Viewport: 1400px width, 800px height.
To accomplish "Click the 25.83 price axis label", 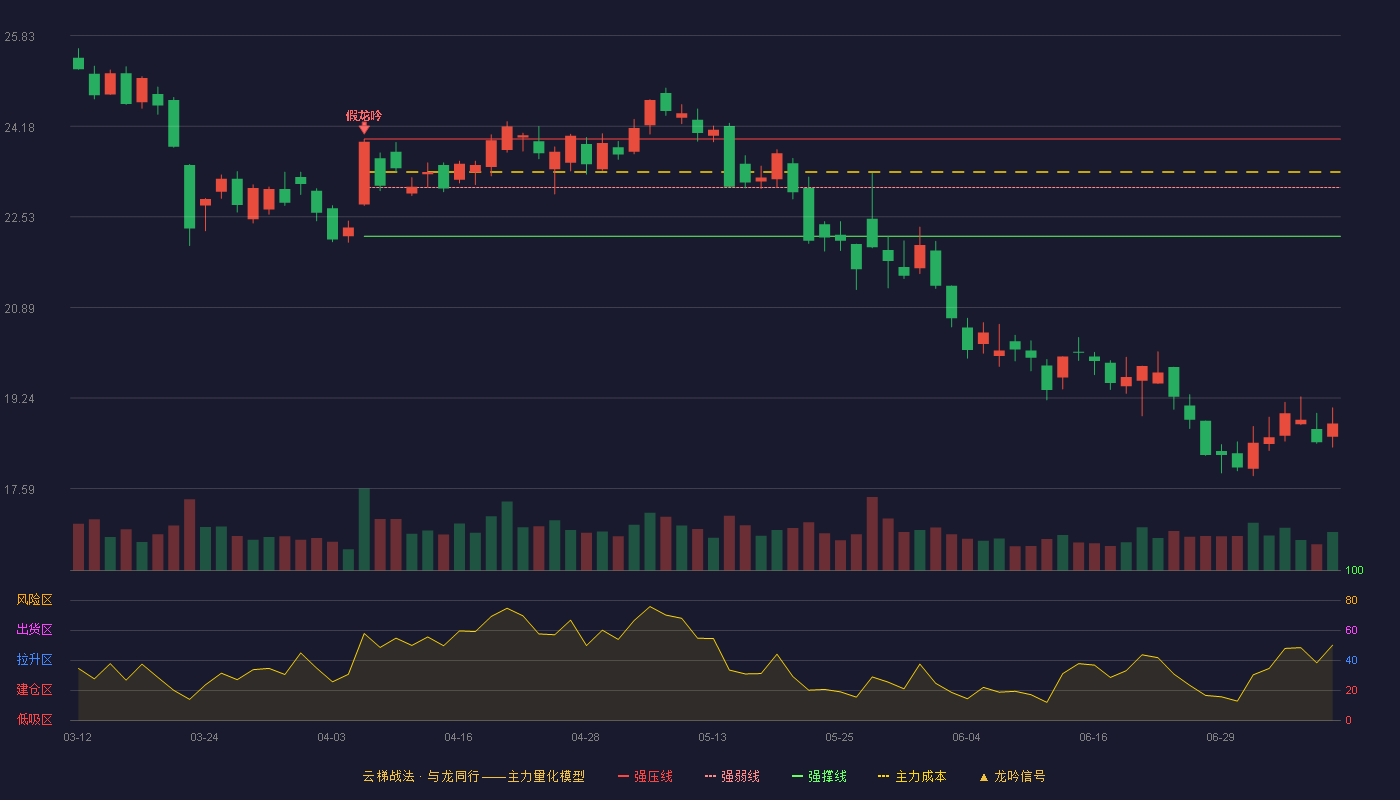I will pos(19,37).
